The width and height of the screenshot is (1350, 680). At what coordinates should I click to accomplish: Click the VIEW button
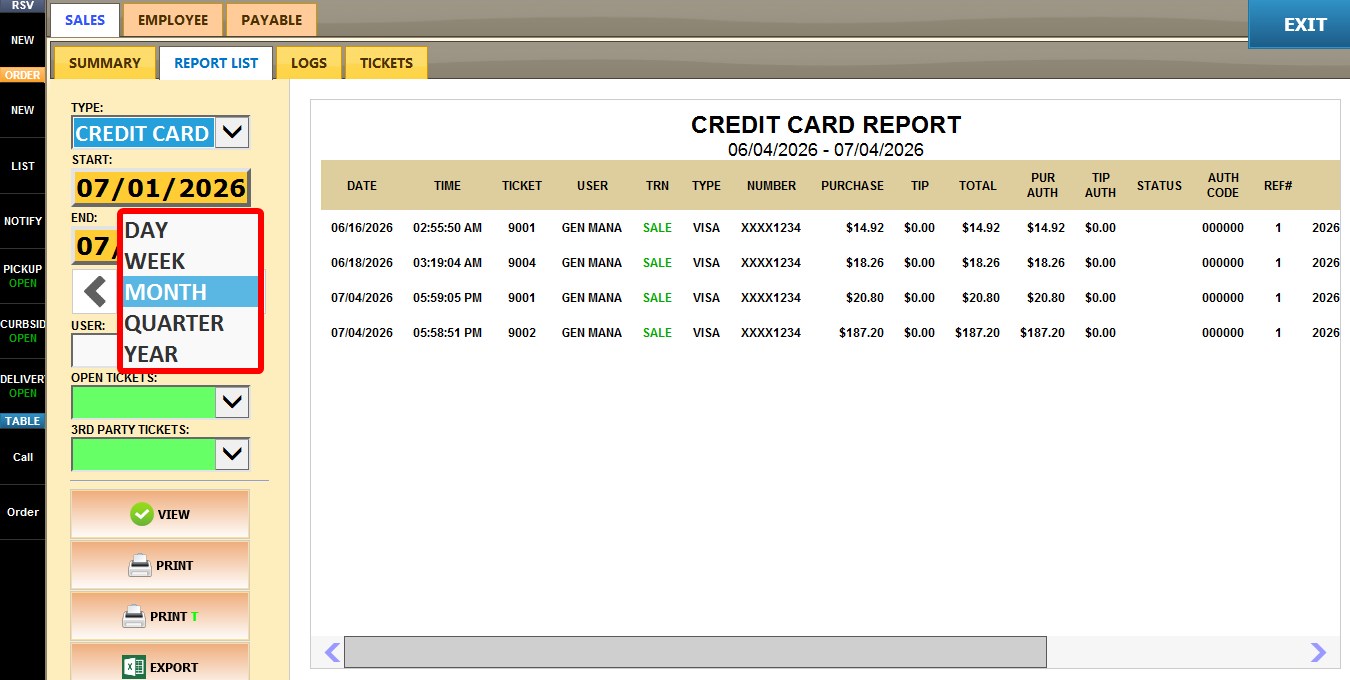[160, 514]
